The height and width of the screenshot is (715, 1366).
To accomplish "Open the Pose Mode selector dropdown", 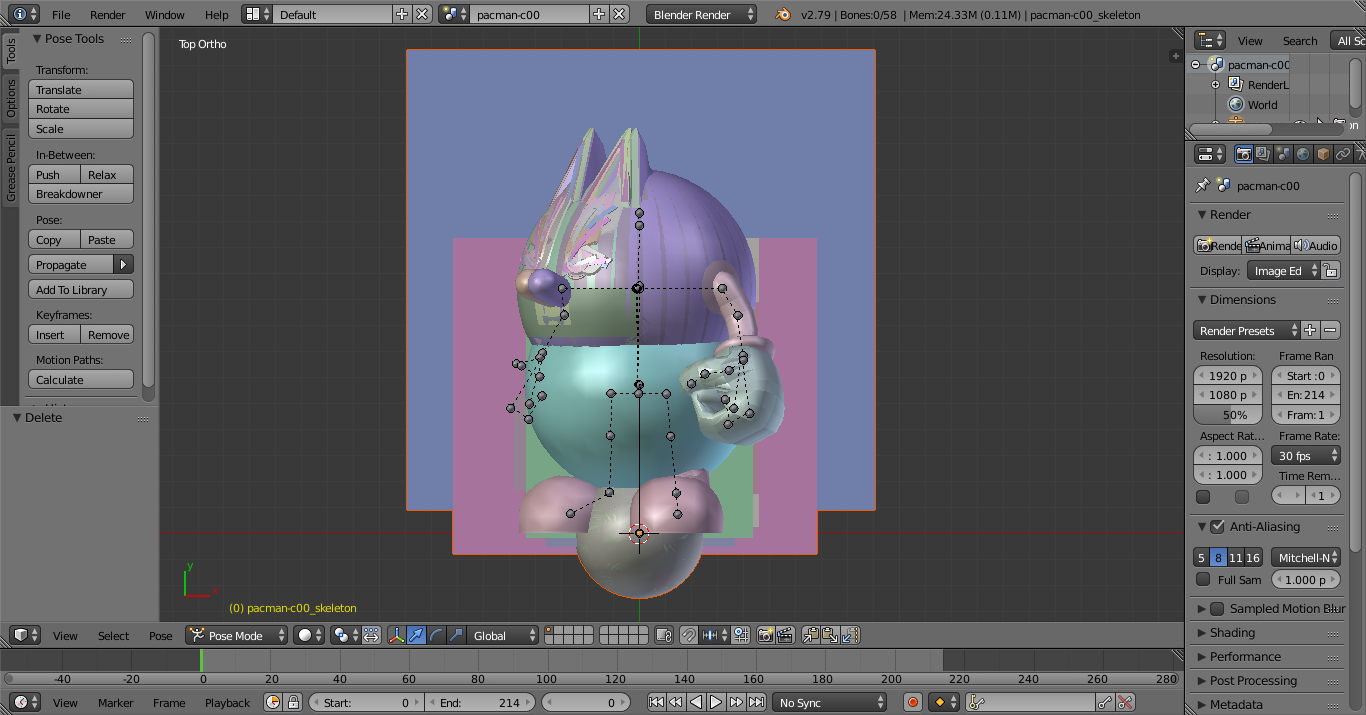I will [236, 635].
